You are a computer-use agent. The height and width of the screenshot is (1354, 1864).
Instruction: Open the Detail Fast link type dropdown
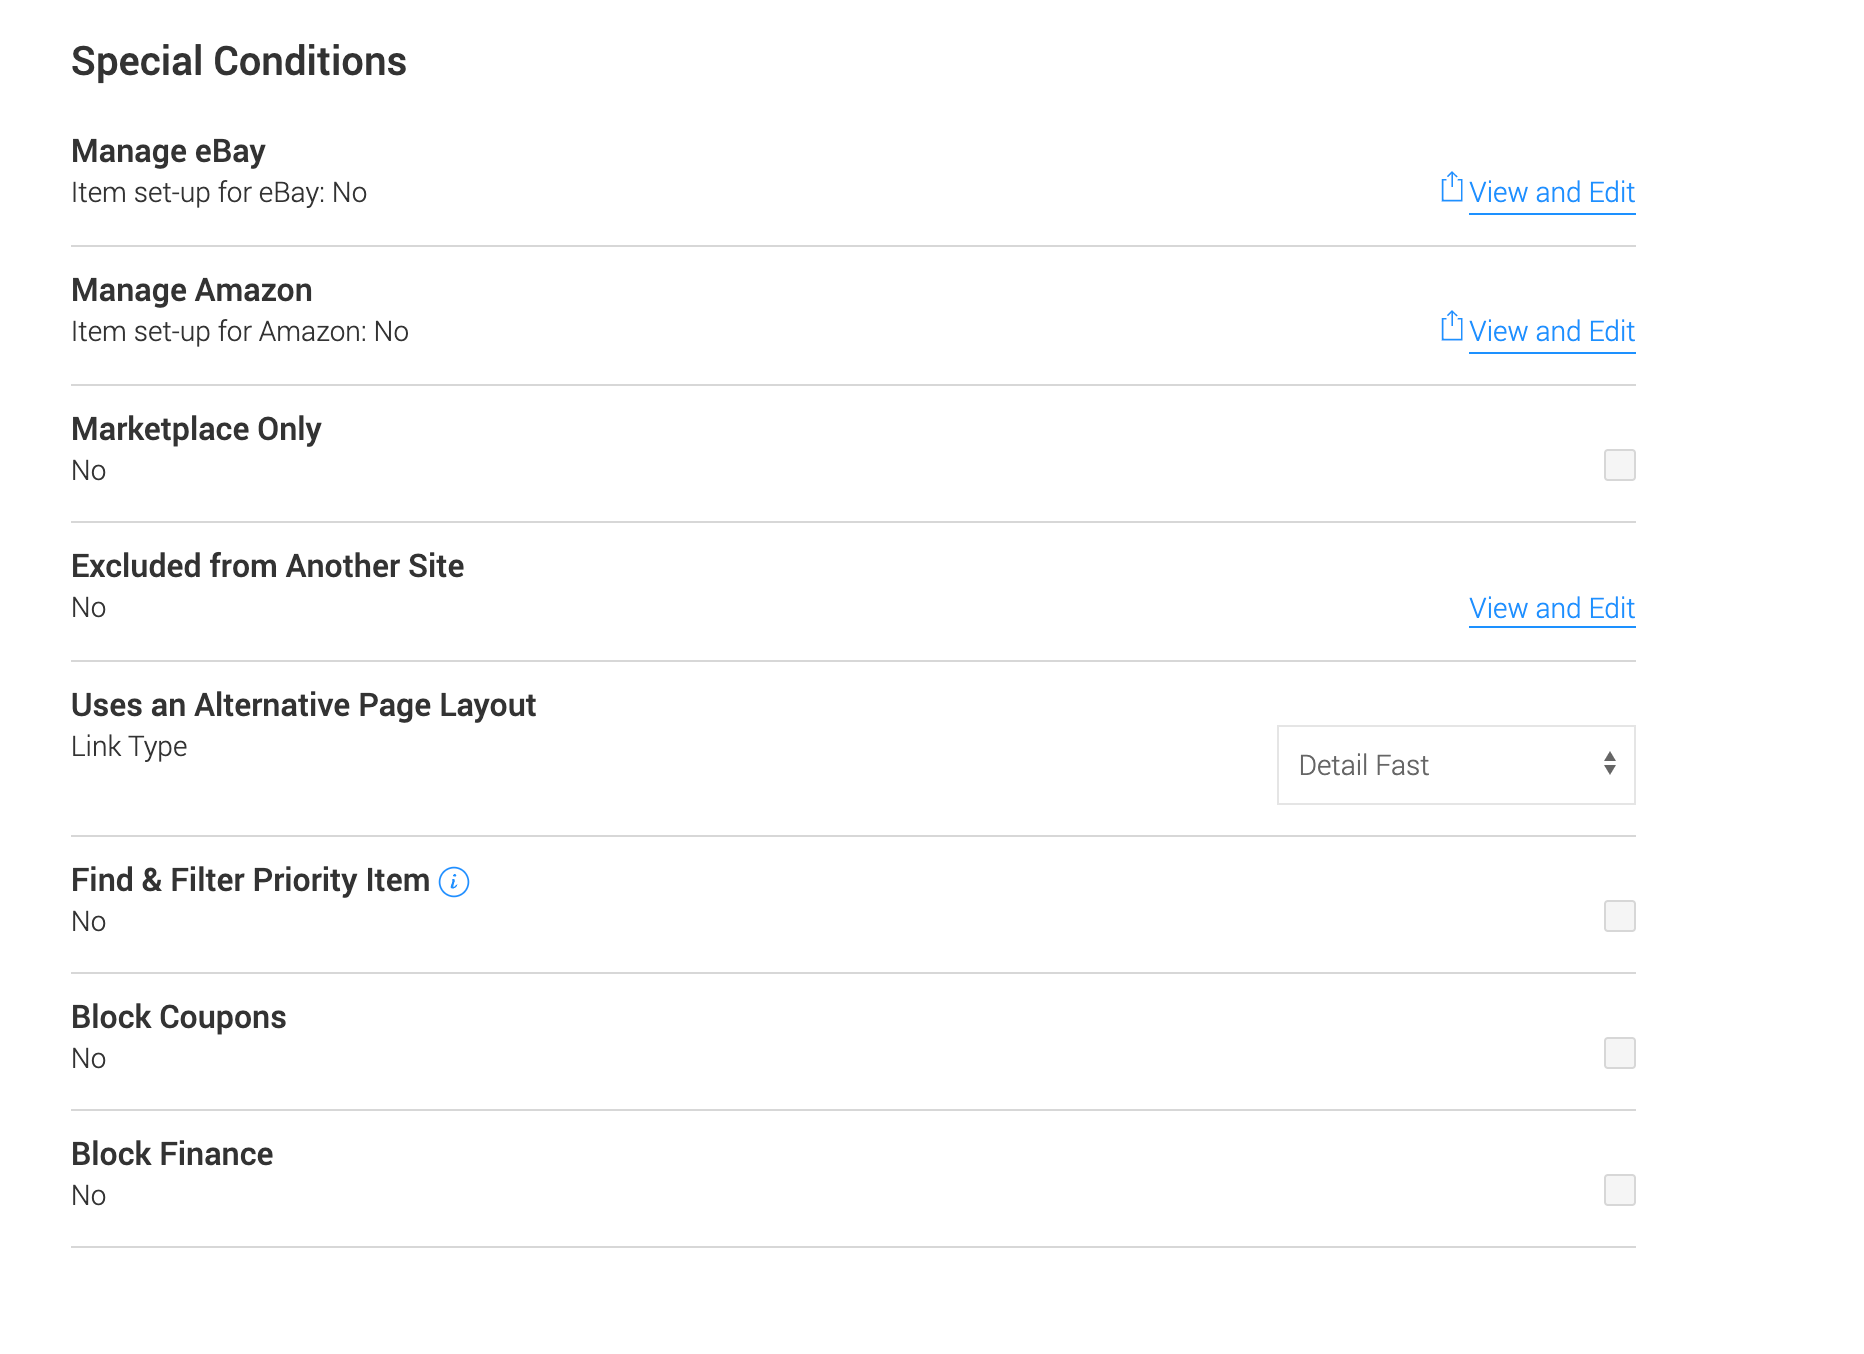(1455, 765)
